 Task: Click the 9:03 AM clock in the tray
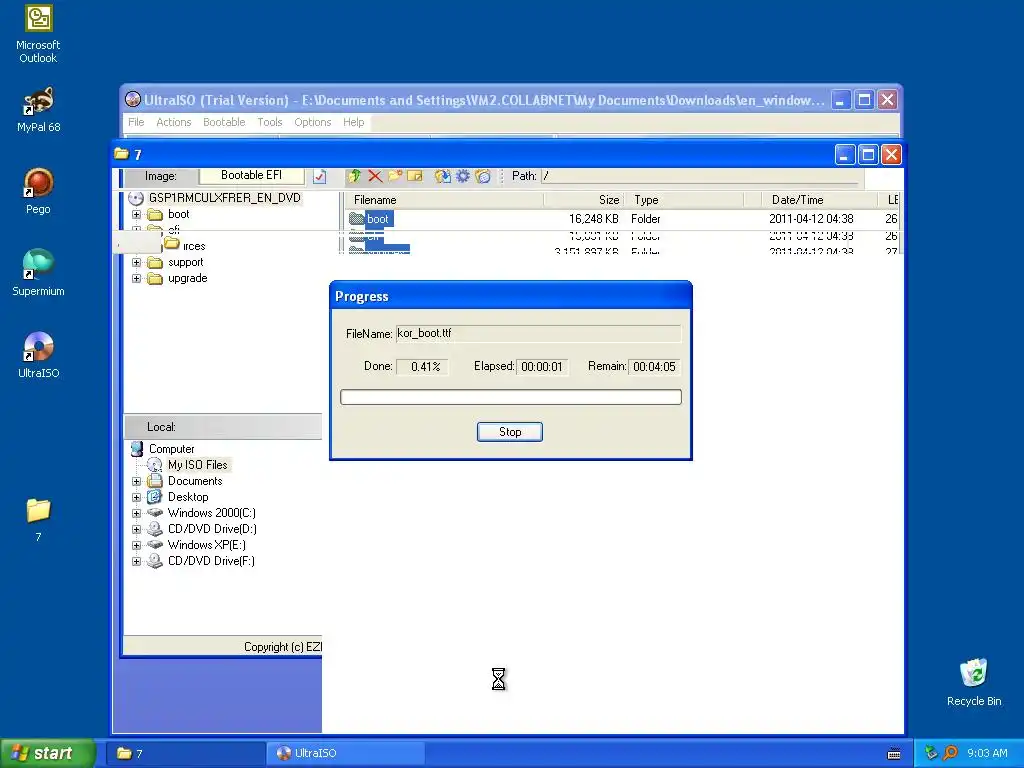click(987, 753)
